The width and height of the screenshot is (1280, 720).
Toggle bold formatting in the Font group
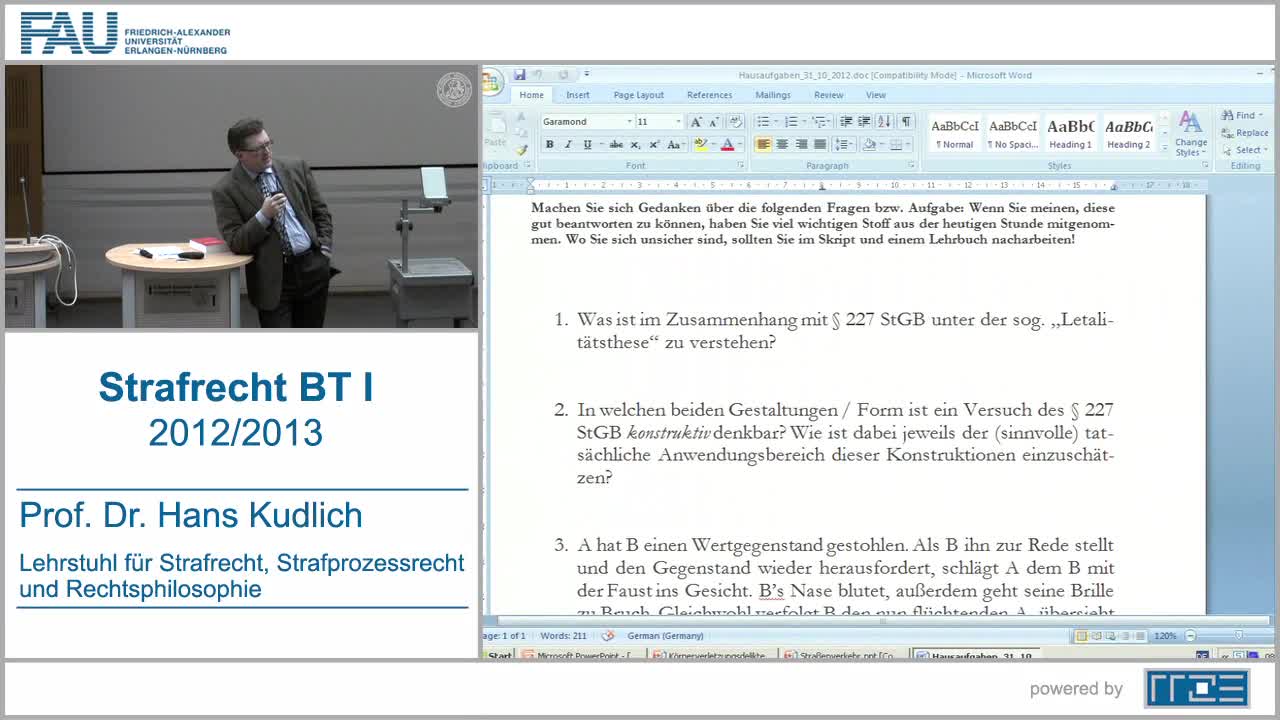(549, 145)
